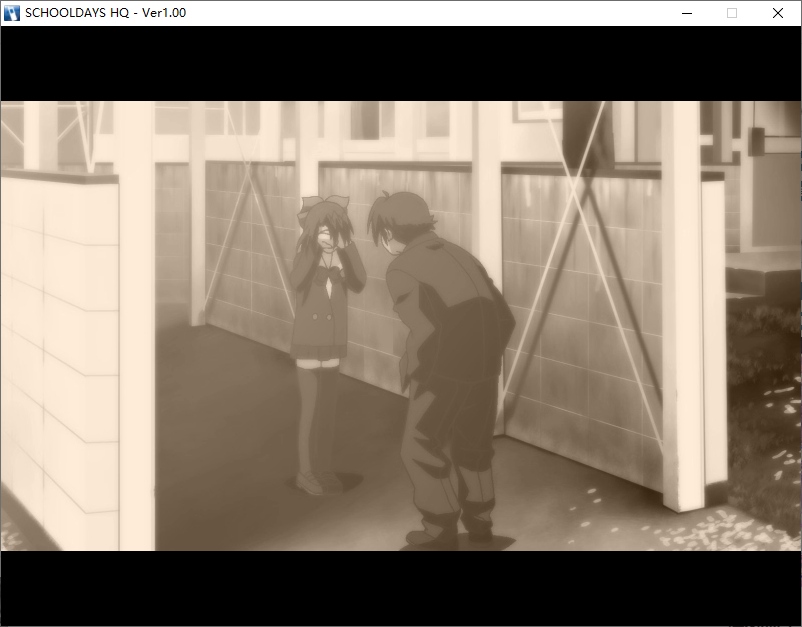Close the SCHOOLDAYS HQ window
The width and height of the screenshot is (802, 627).
(x=777, y=13)
